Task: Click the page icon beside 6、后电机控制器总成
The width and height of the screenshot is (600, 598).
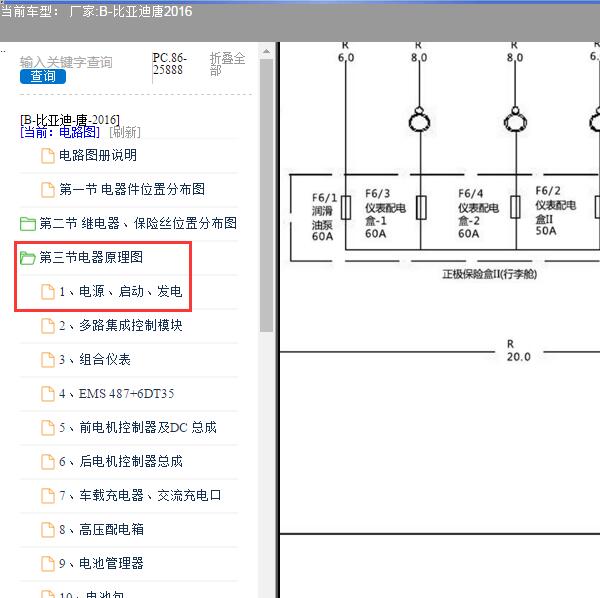Action: pyautogui.click(x=48, y=462)
